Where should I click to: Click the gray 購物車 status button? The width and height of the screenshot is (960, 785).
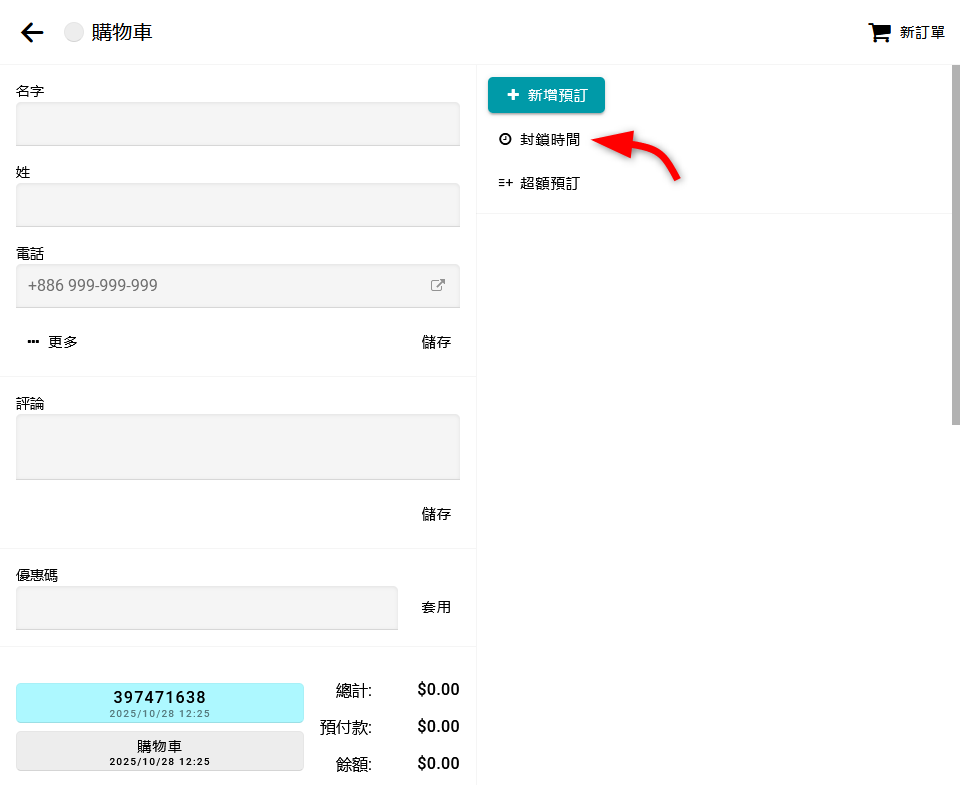[160, 751]
